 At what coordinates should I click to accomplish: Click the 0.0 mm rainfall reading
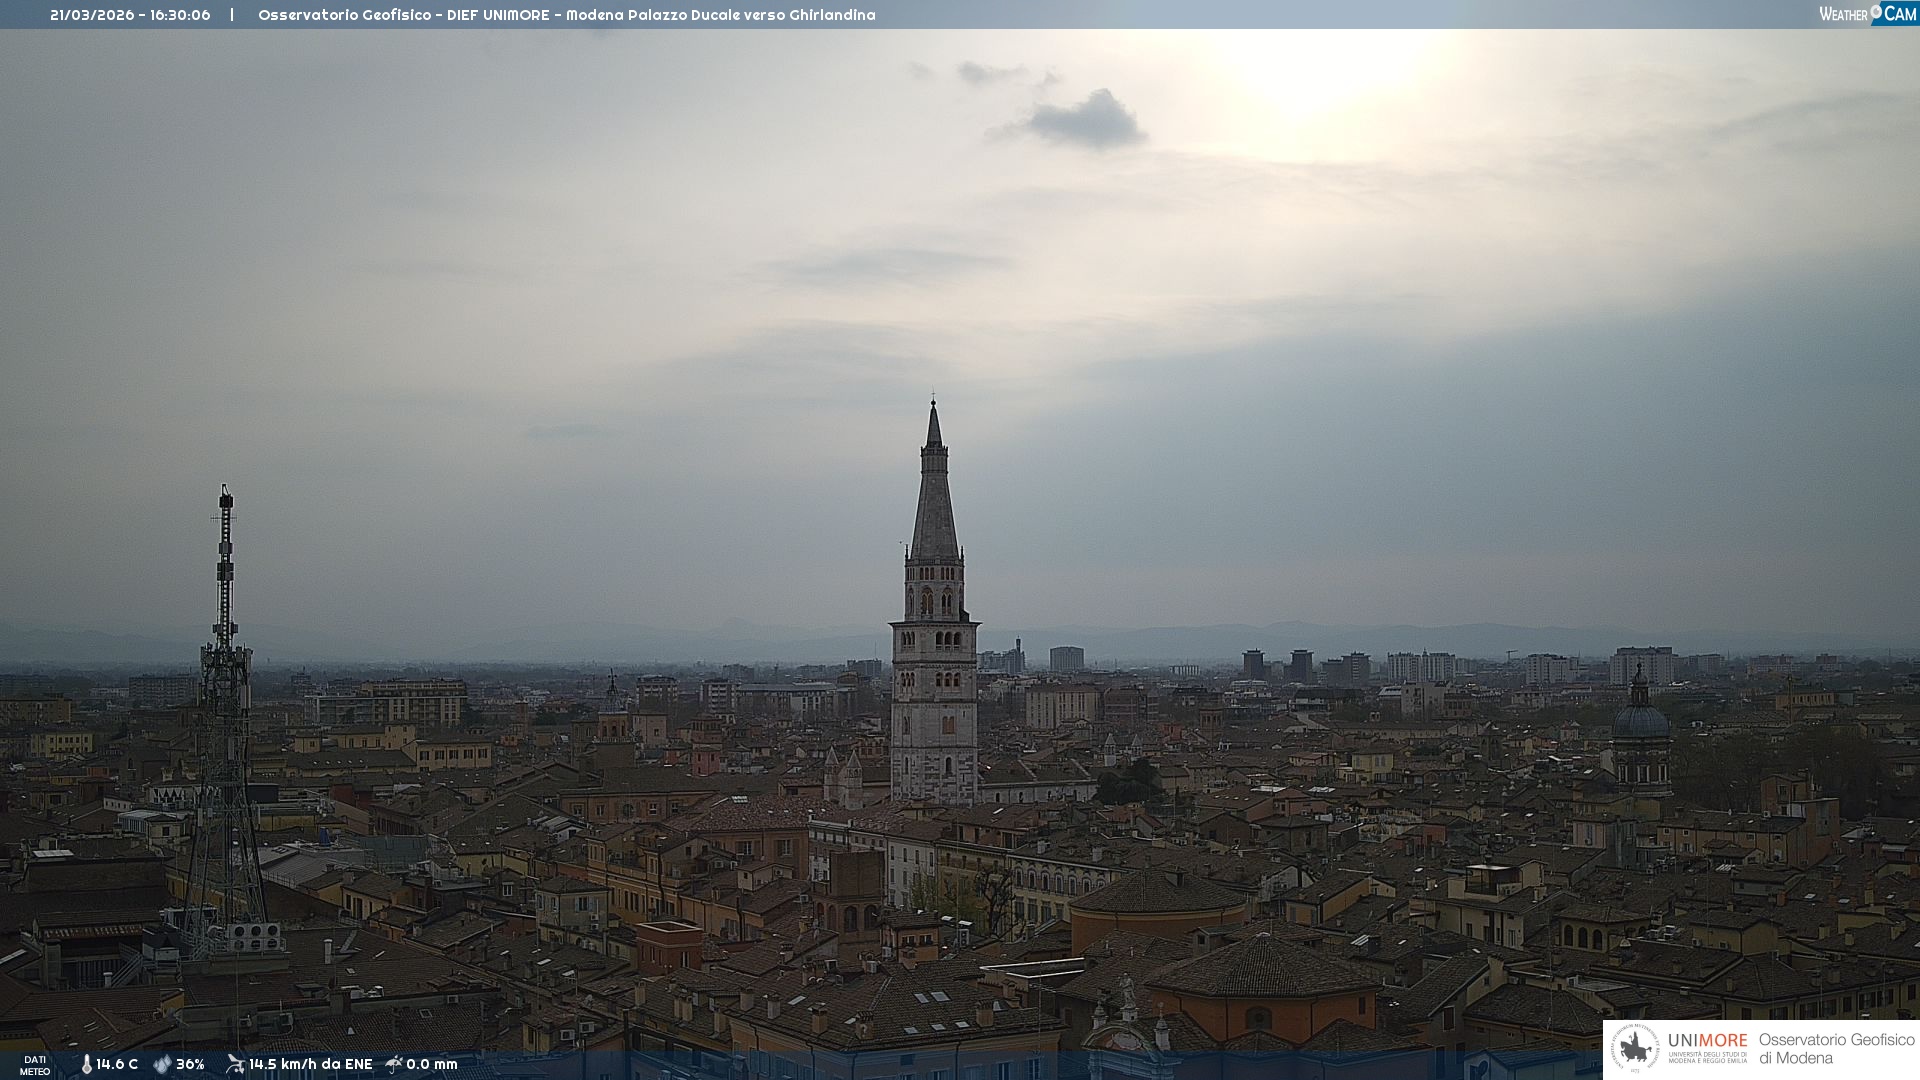(432, 1064)
